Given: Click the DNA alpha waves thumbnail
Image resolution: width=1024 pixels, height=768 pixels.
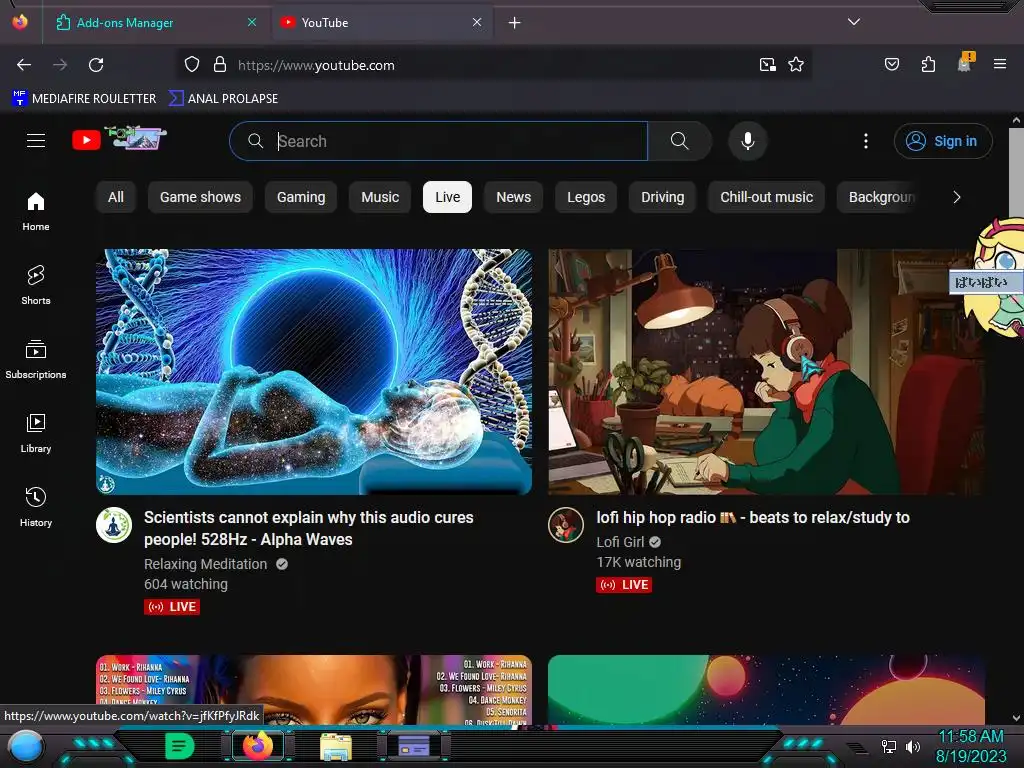Looking at the screenshot, I should (314, 372).
